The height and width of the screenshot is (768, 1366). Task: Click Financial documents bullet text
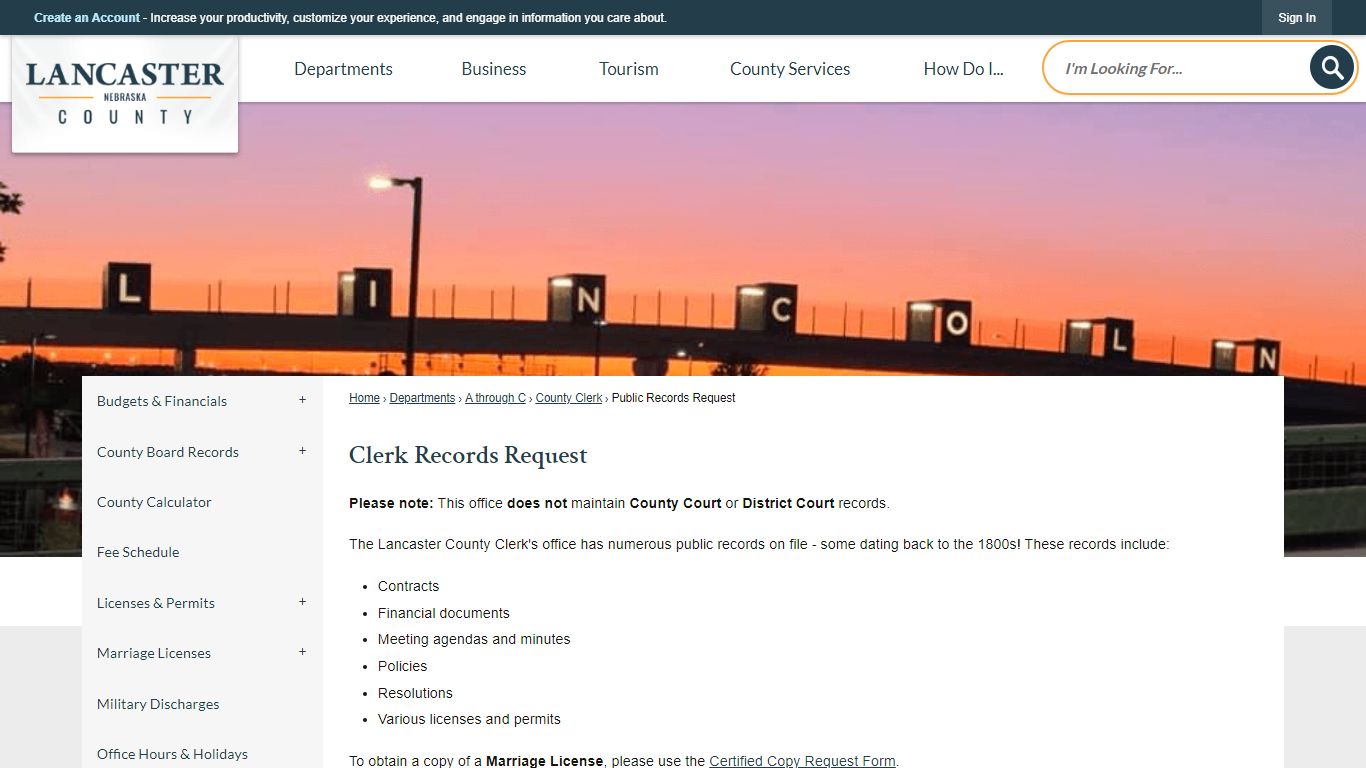(444, 613)
